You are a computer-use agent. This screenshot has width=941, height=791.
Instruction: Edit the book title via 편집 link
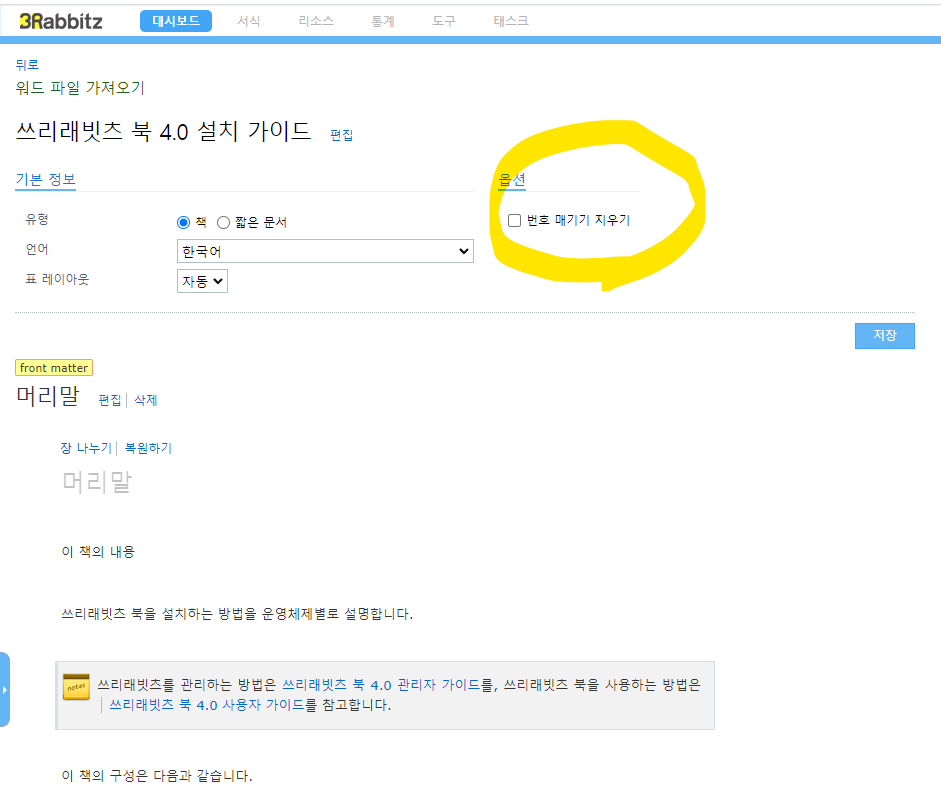coord(341,135)
